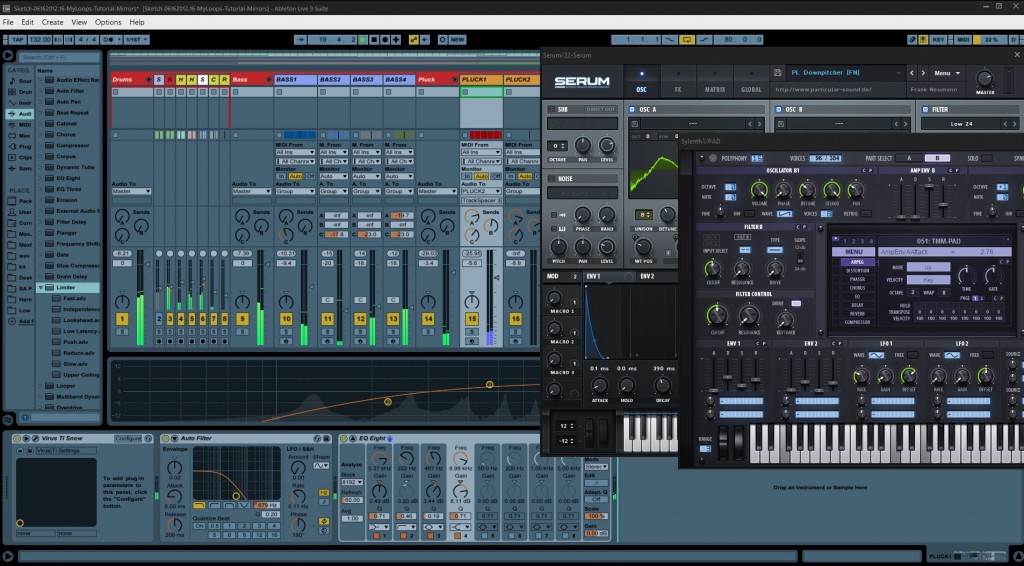The image size is (1024, 566).
Task: Enable Key Map Mode with KEY button
Action: (938, 40)
